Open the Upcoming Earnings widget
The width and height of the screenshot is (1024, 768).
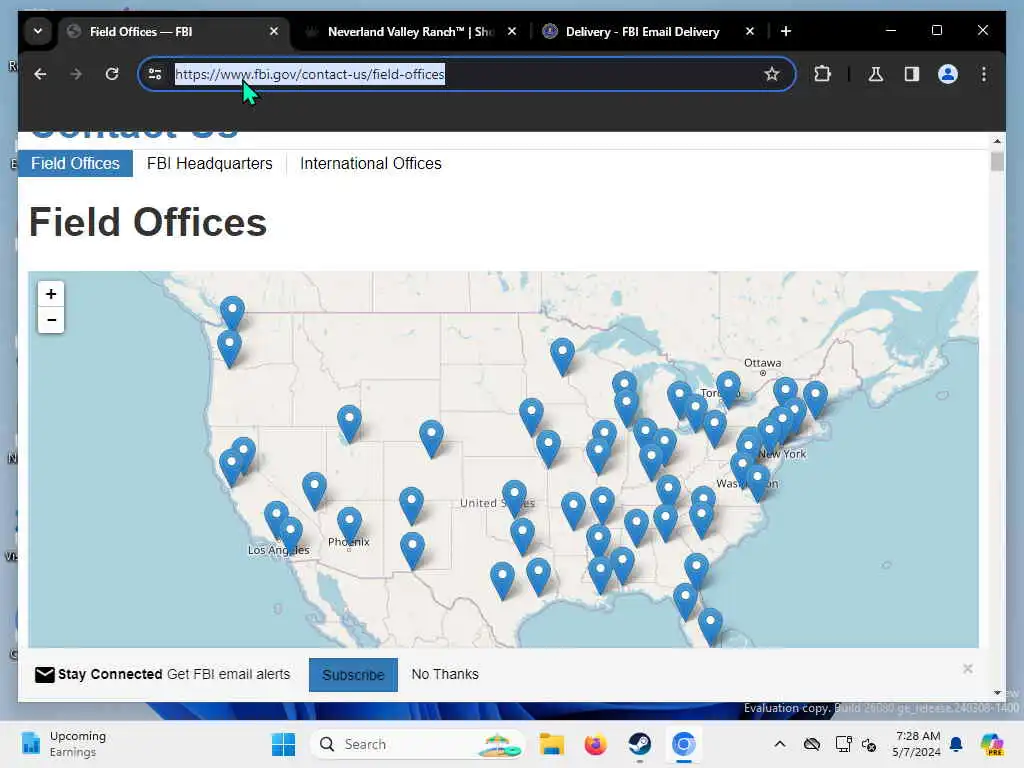64,744
